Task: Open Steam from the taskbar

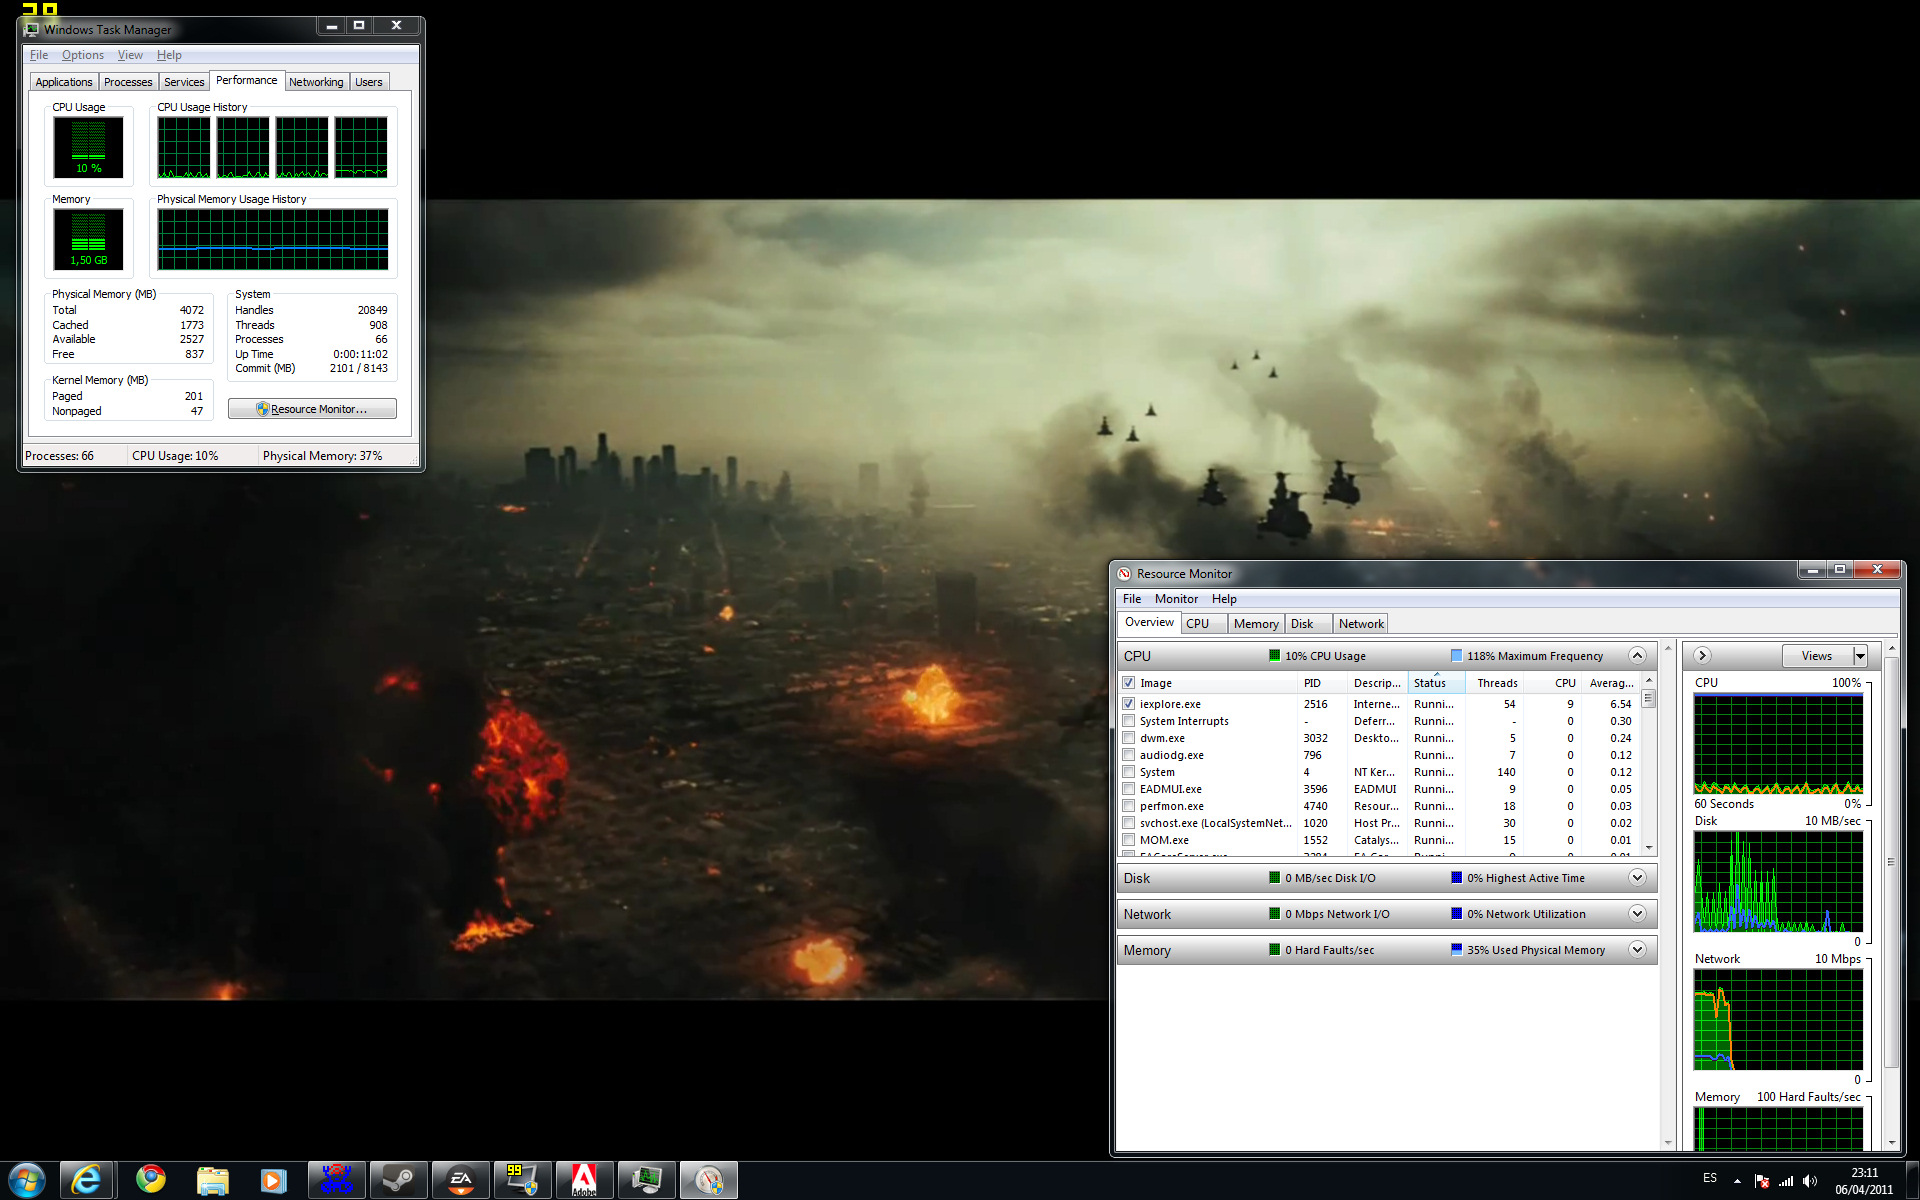Action: pyautogui.click(x=398, y=1180)
